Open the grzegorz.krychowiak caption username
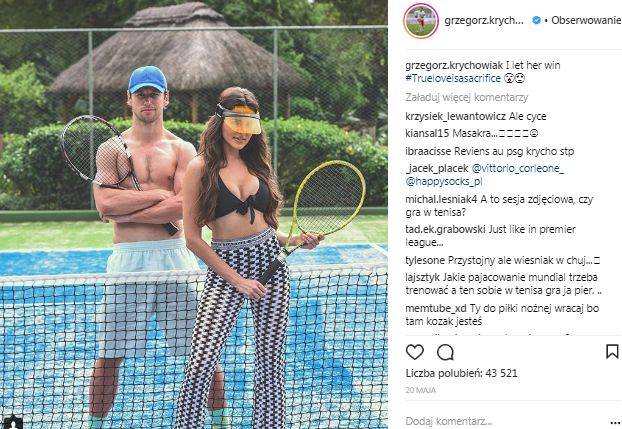The width and height of the screenshot is (622, 429). coord(454,65)
